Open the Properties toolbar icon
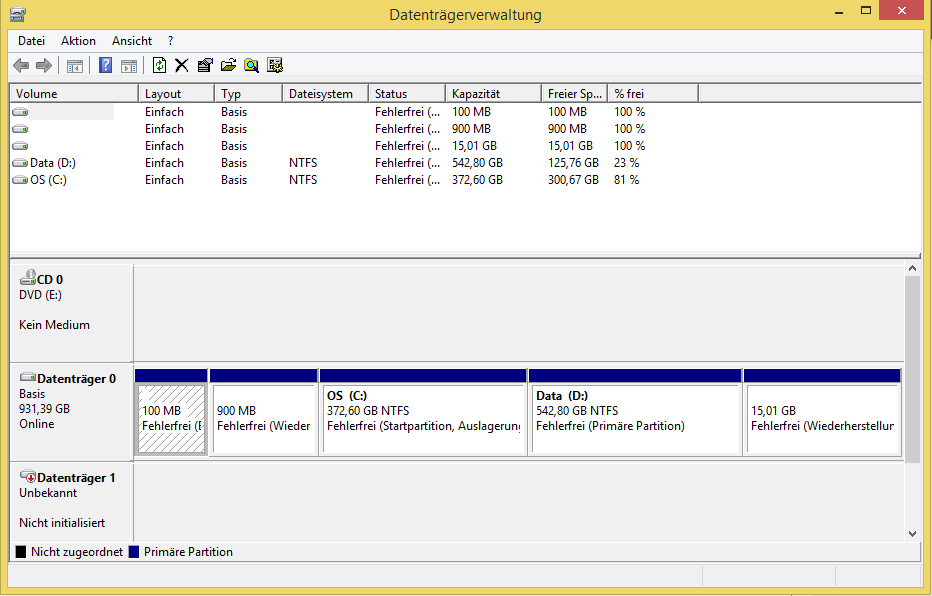The image size is (932, 596). [x=205, y=65]
